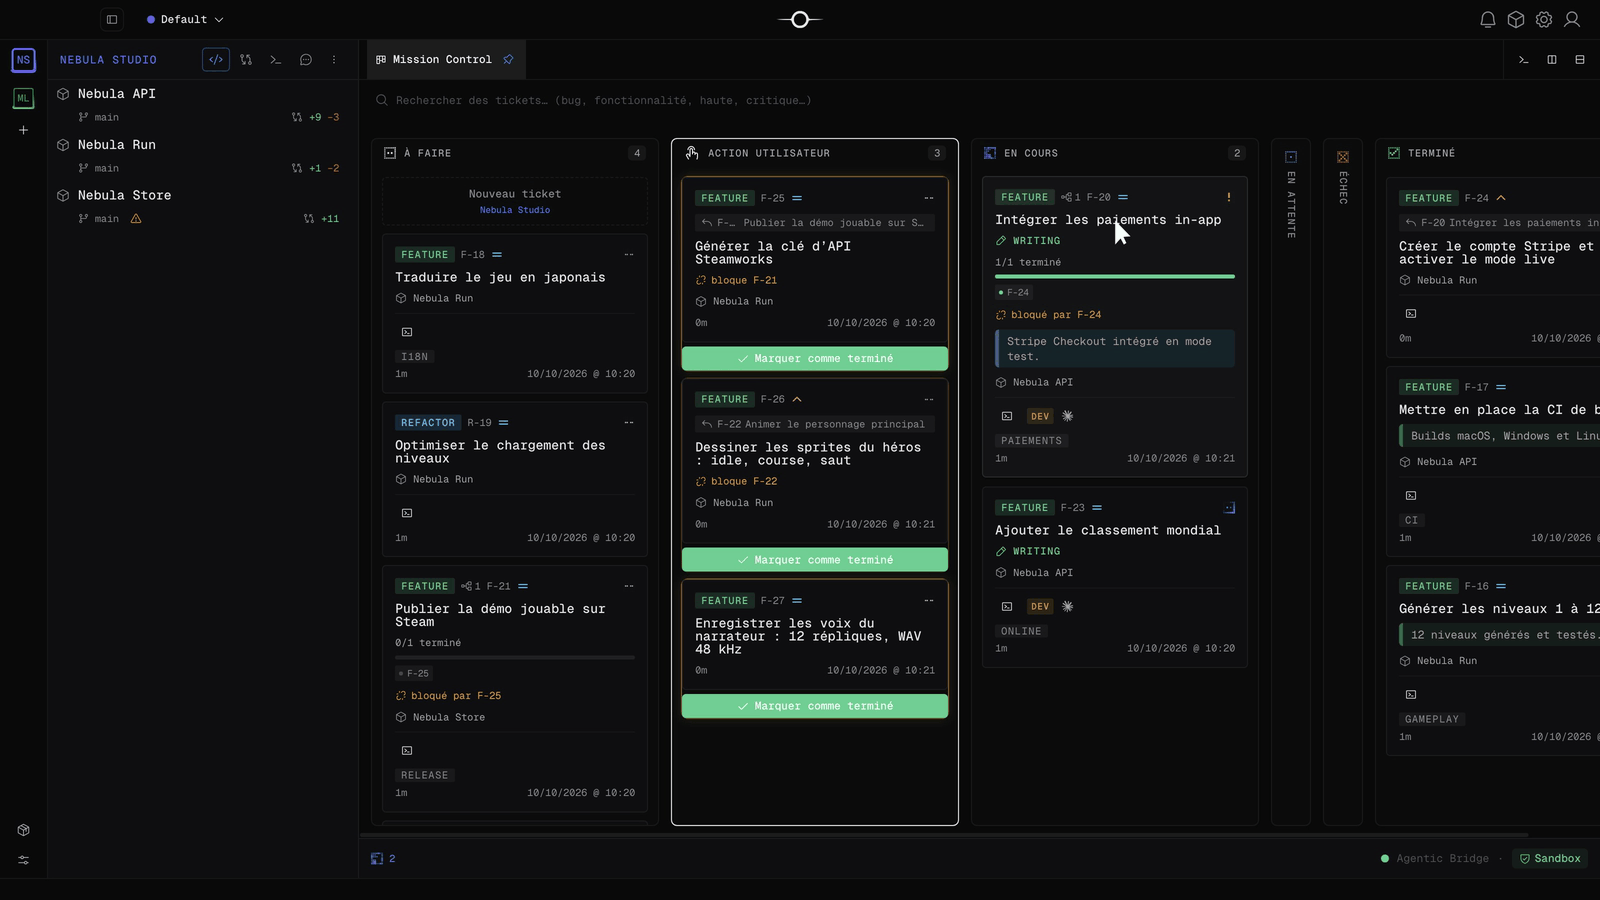
Task: Click the alert exclamation on F-20 card
Action: (1229, 197)
